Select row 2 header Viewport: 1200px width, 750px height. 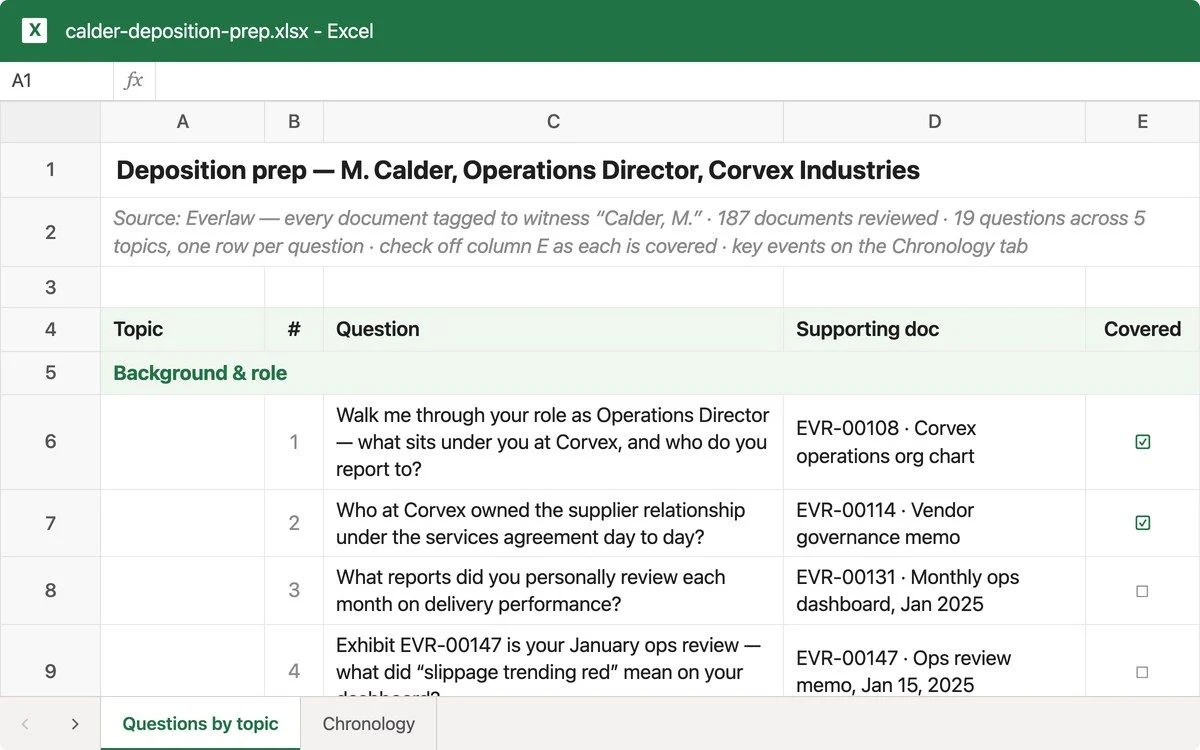click(50, 232)
